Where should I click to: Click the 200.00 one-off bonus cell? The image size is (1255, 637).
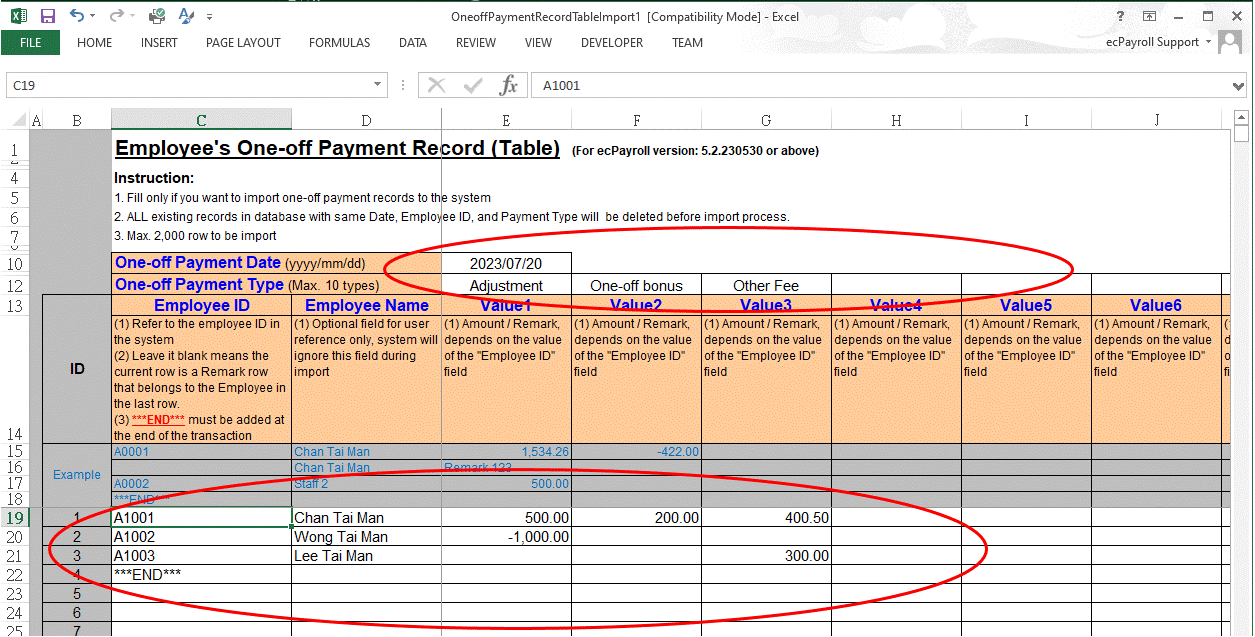pos(636,518)
